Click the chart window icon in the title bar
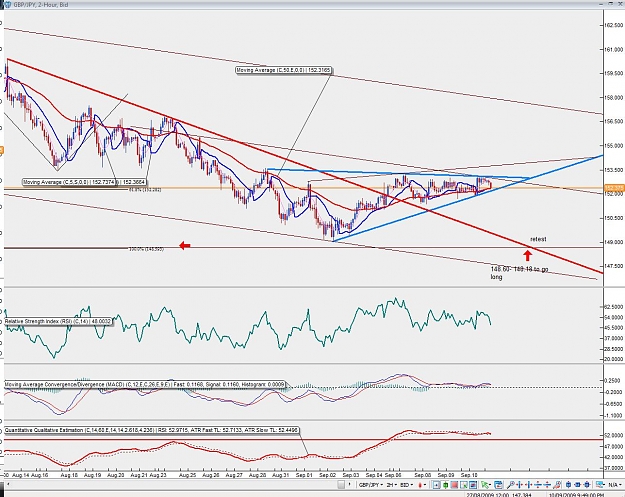This screenshot has height=497, width=625. 7,4
